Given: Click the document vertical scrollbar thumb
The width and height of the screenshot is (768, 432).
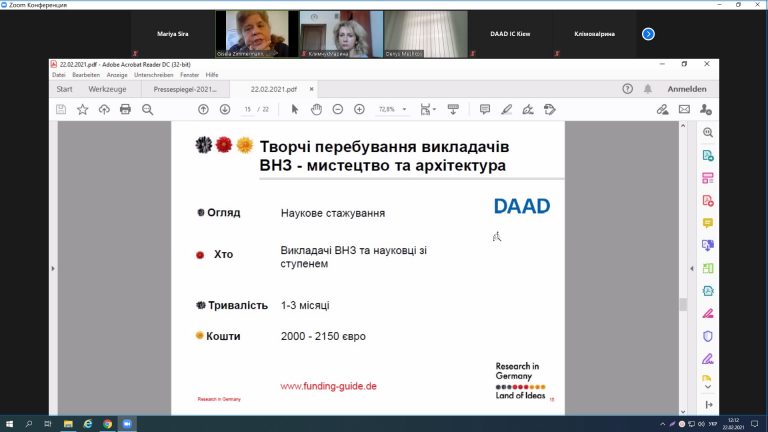Looking at the screenshot, I should [x=683, y=305].
